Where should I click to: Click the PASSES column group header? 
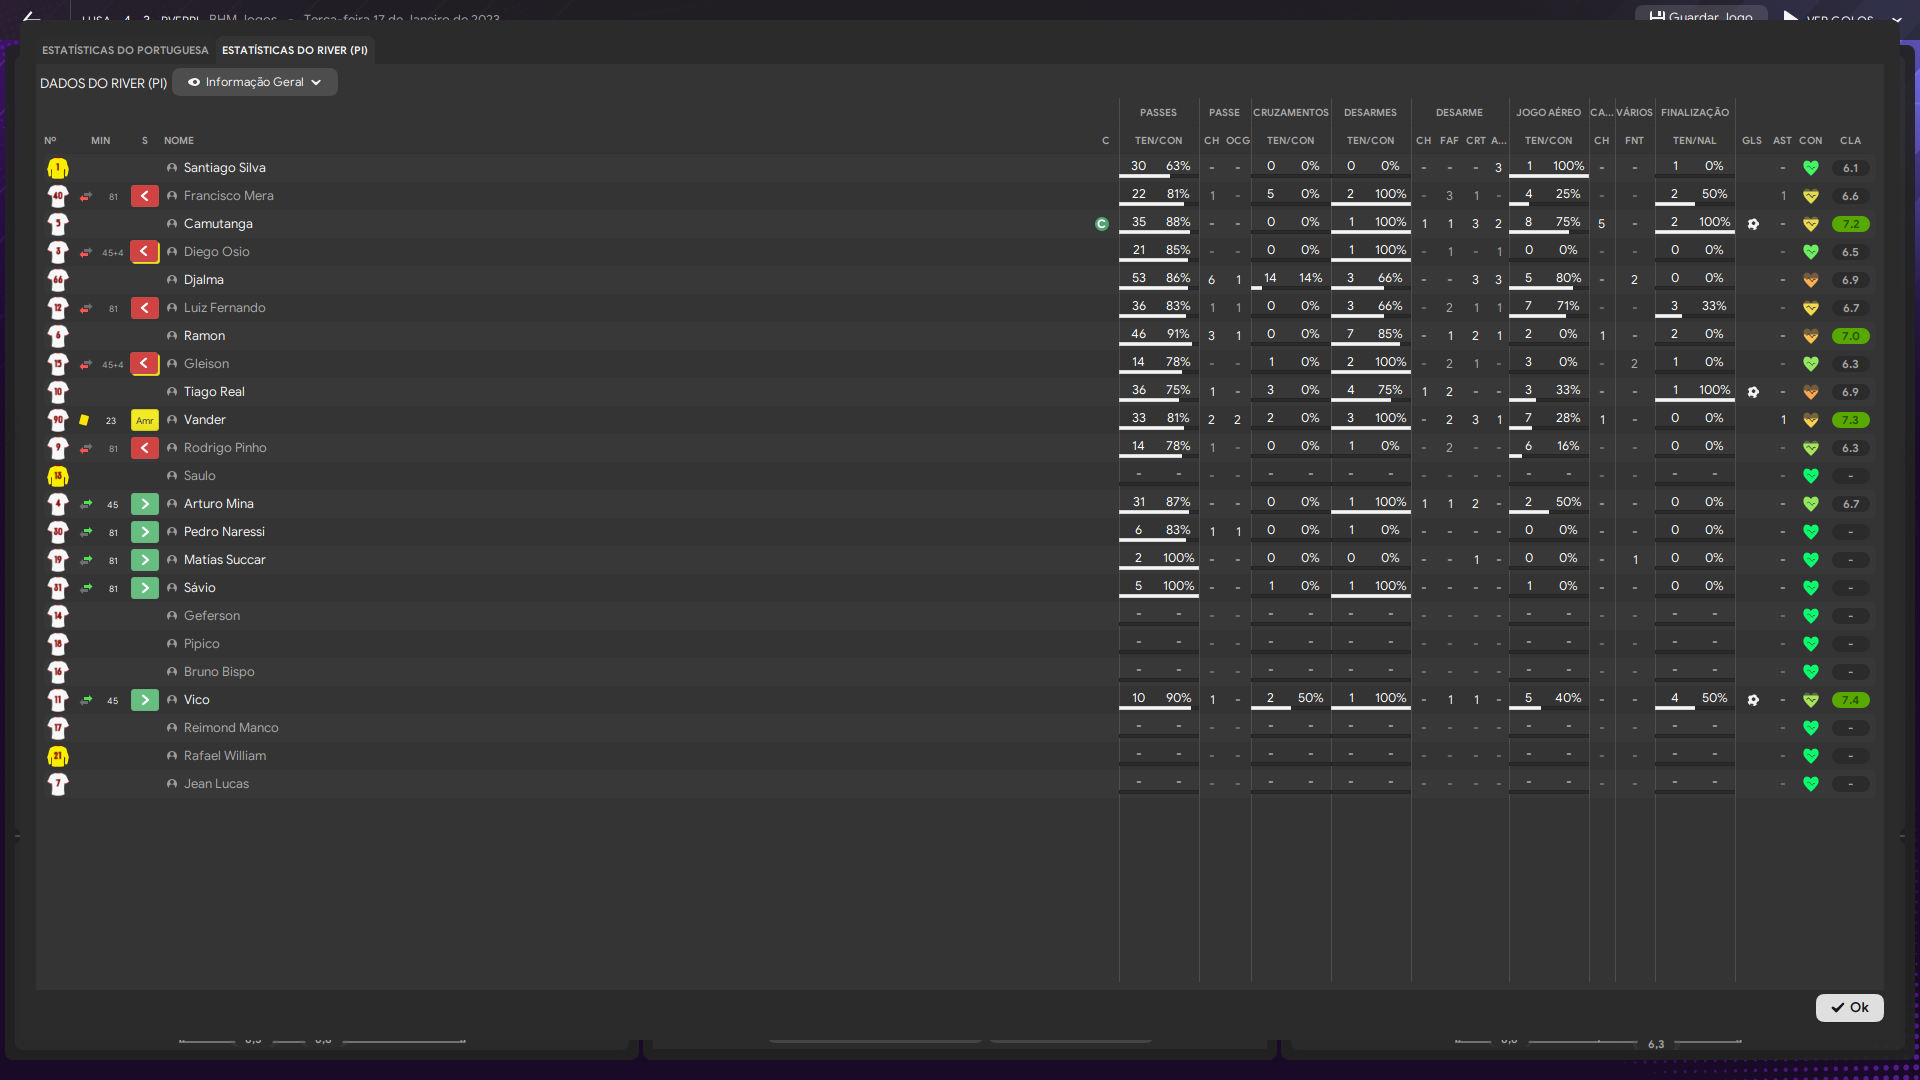coord(1158,113)
